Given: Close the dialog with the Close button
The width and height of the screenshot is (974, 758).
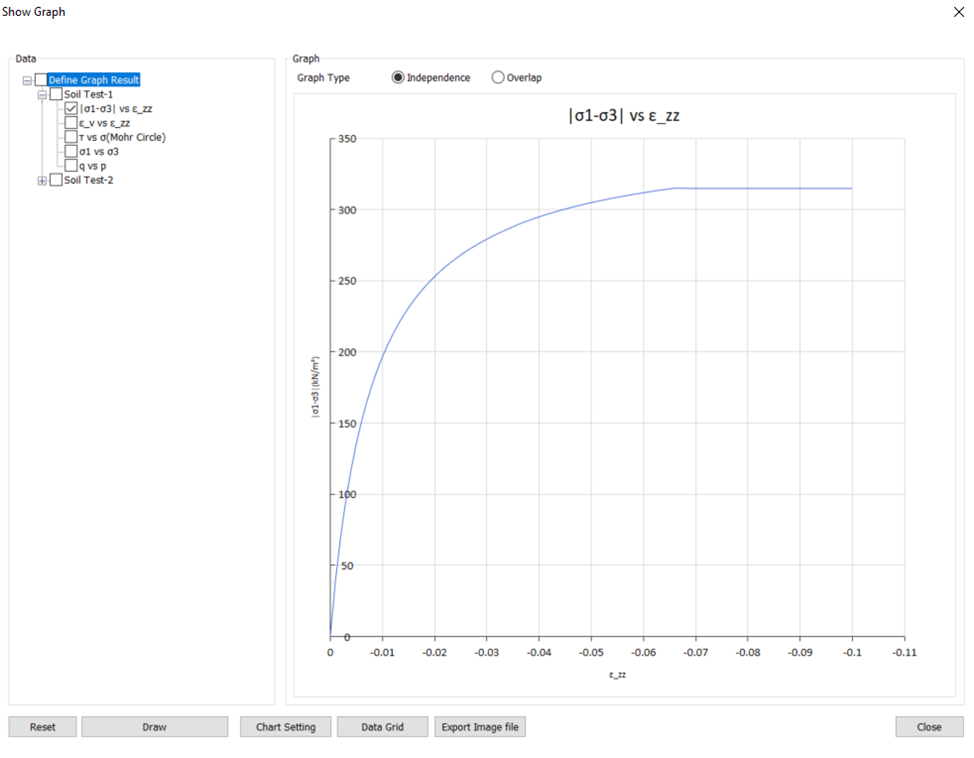Looking at the screenshot, I should [929, 727].
